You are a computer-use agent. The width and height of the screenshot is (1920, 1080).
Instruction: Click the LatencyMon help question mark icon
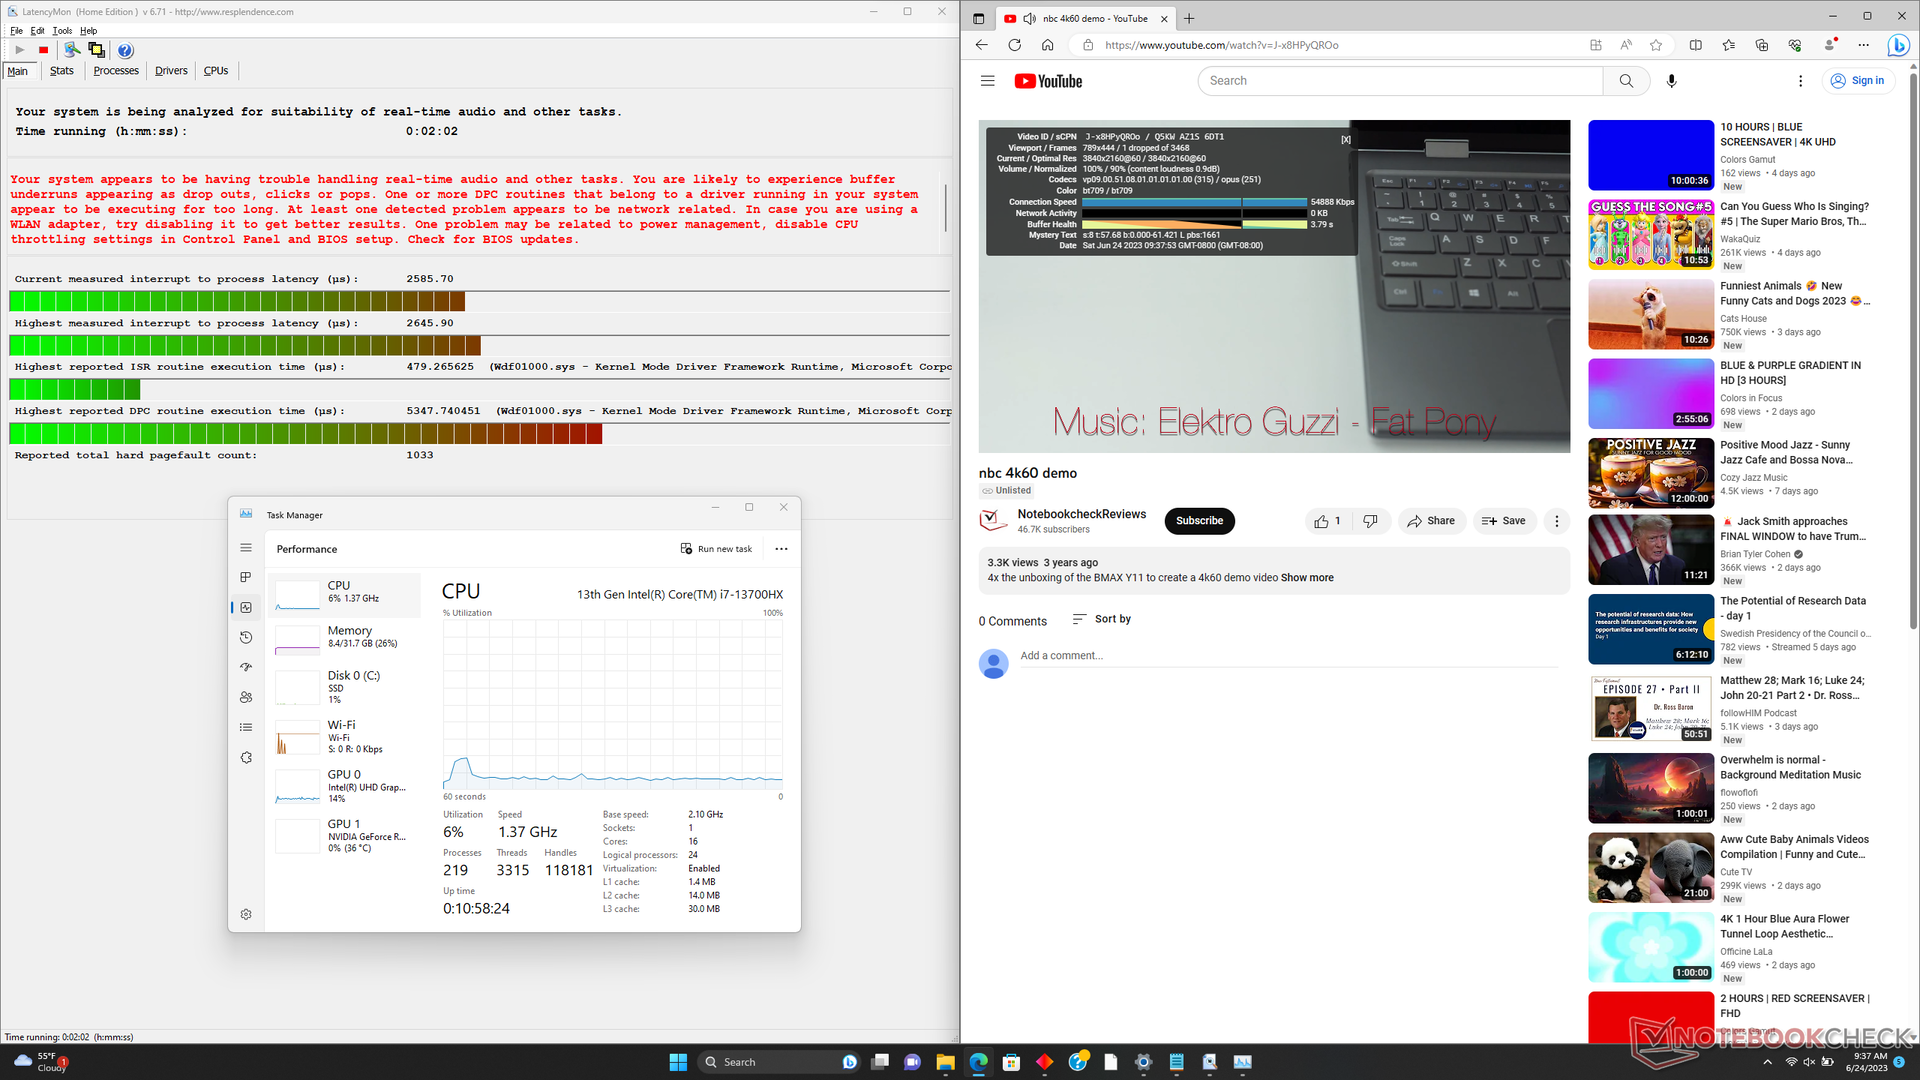click(125, 50)
